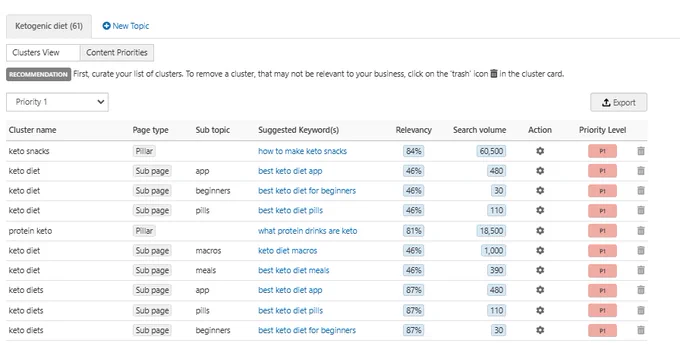680x362 pixels.
Task: Open gear action for 87% relevancy pills row
Action: [x=540, y=310]
